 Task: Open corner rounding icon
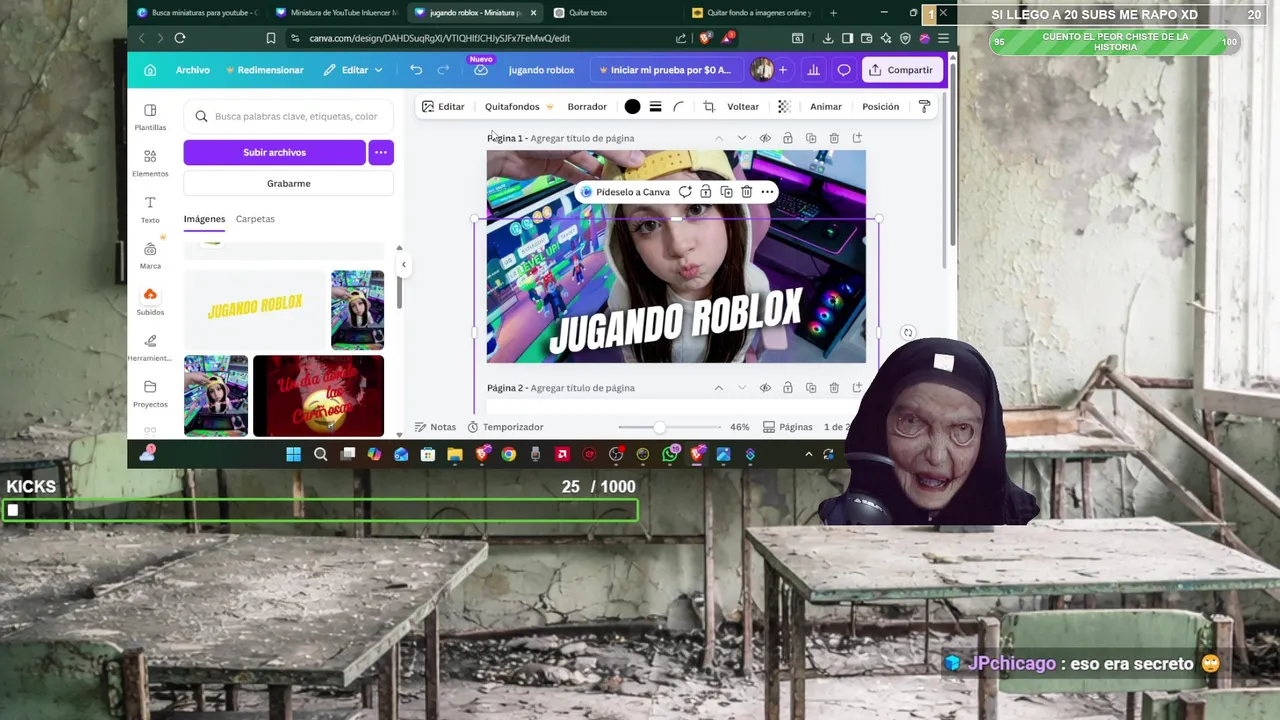pyautogui.click(x=679, y=106)
